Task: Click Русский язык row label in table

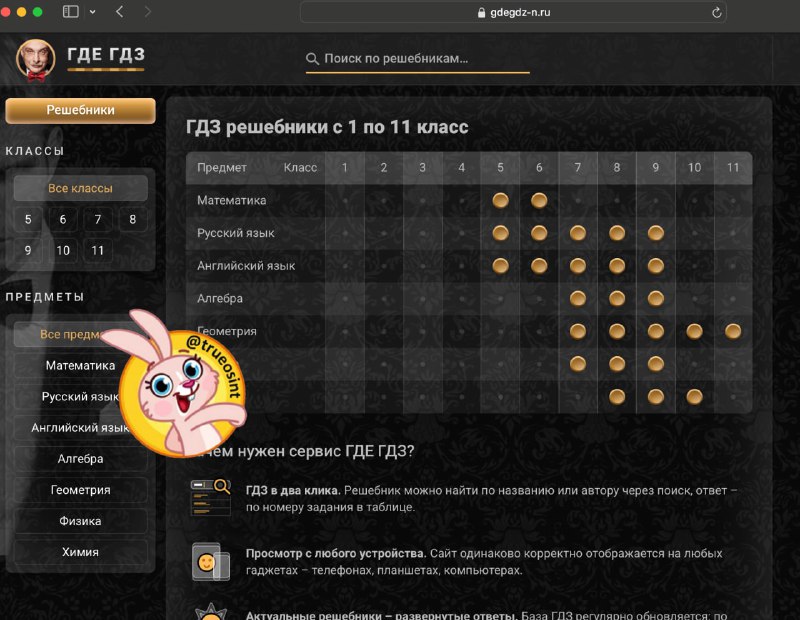Action: (x=236, y=233)
